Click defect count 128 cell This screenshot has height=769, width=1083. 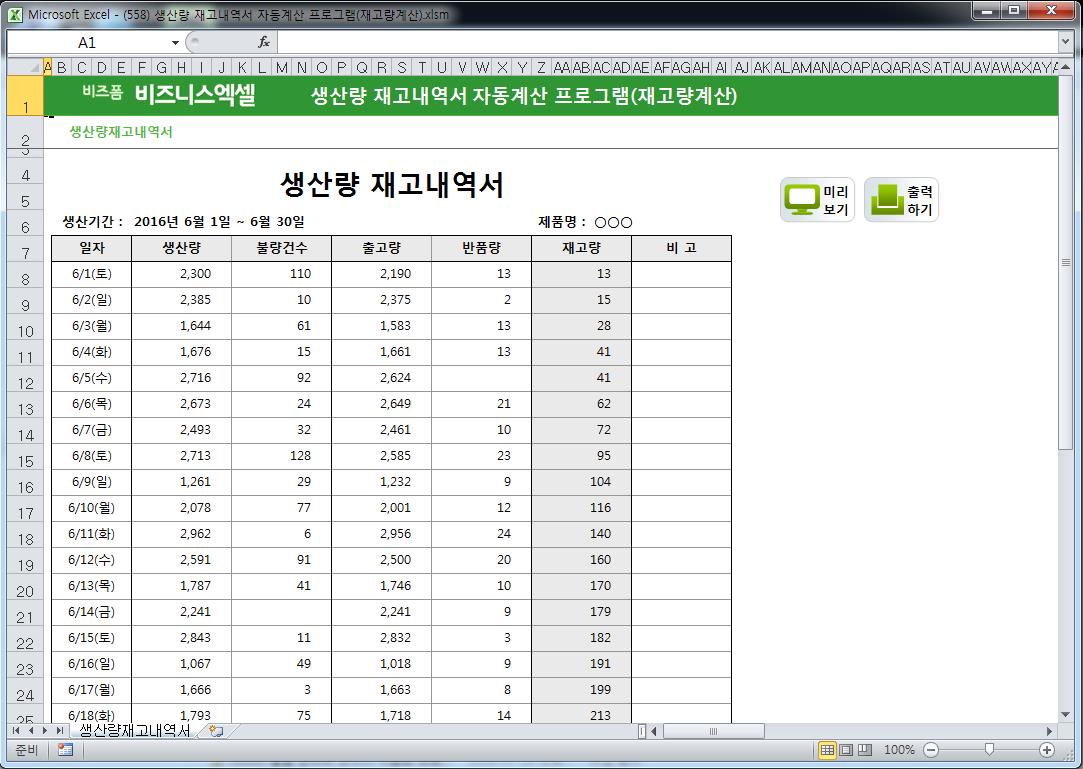(x=282, y=456)
